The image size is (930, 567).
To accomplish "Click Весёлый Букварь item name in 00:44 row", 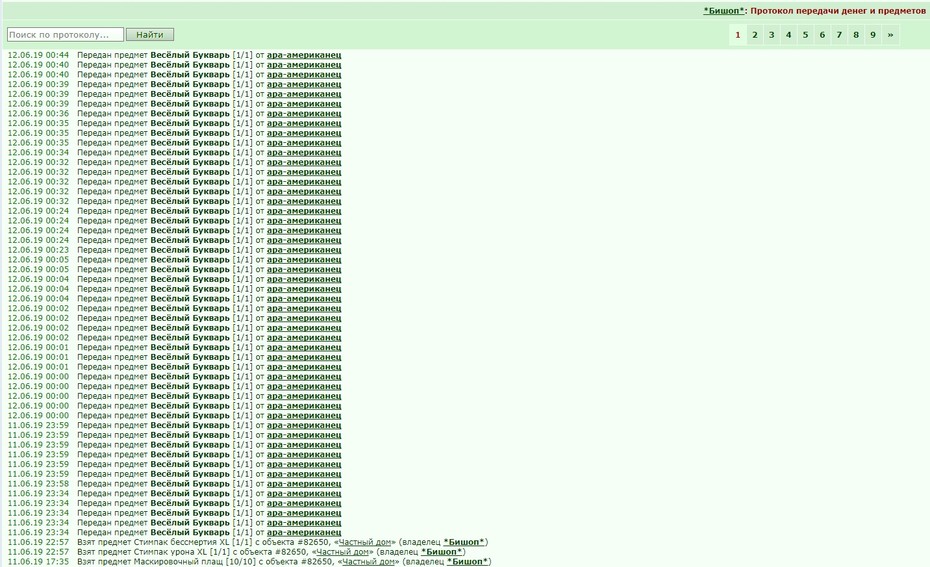I will [190, 55].
